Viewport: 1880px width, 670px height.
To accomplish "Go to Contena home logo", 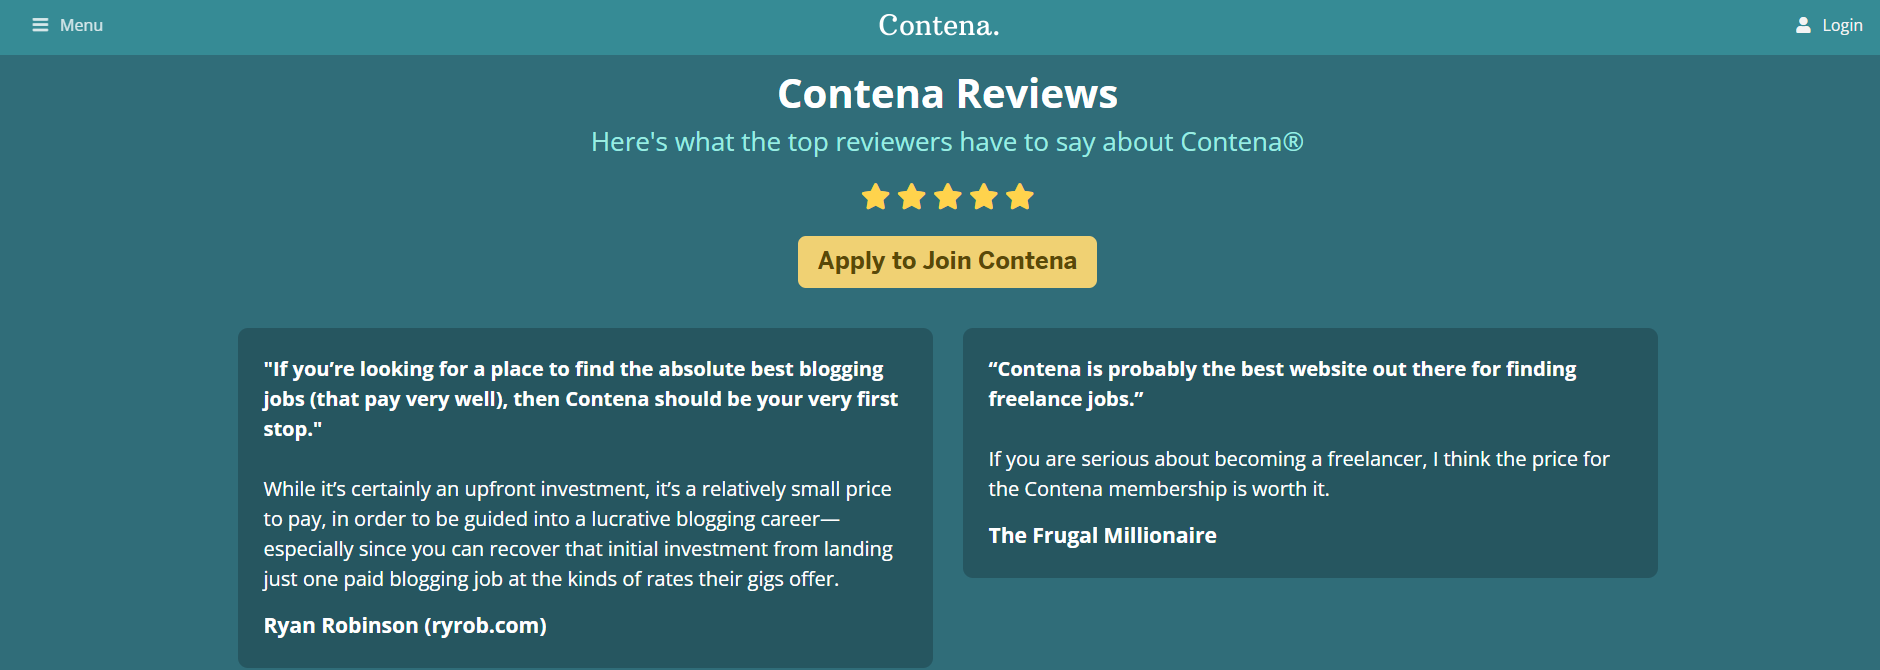I will tap(939, 25).
